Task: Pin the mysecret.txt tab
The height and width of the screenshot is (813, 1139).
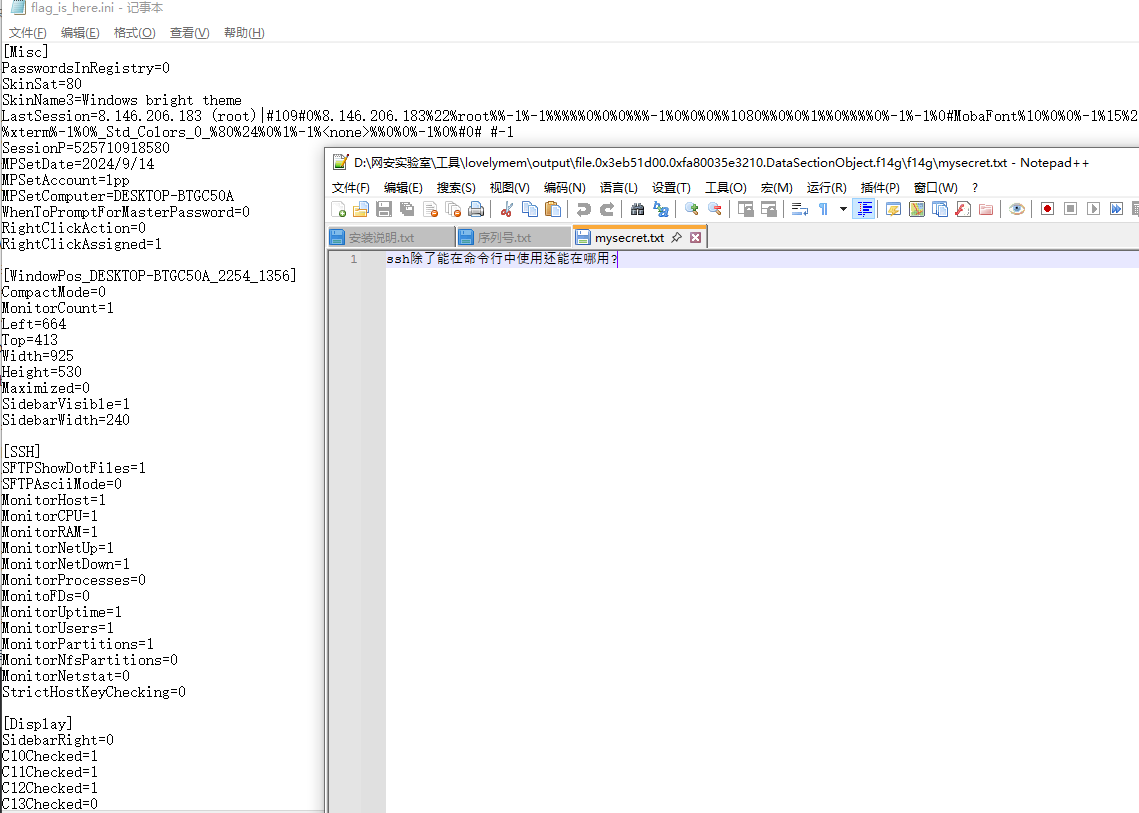Action: click(676, 238)
